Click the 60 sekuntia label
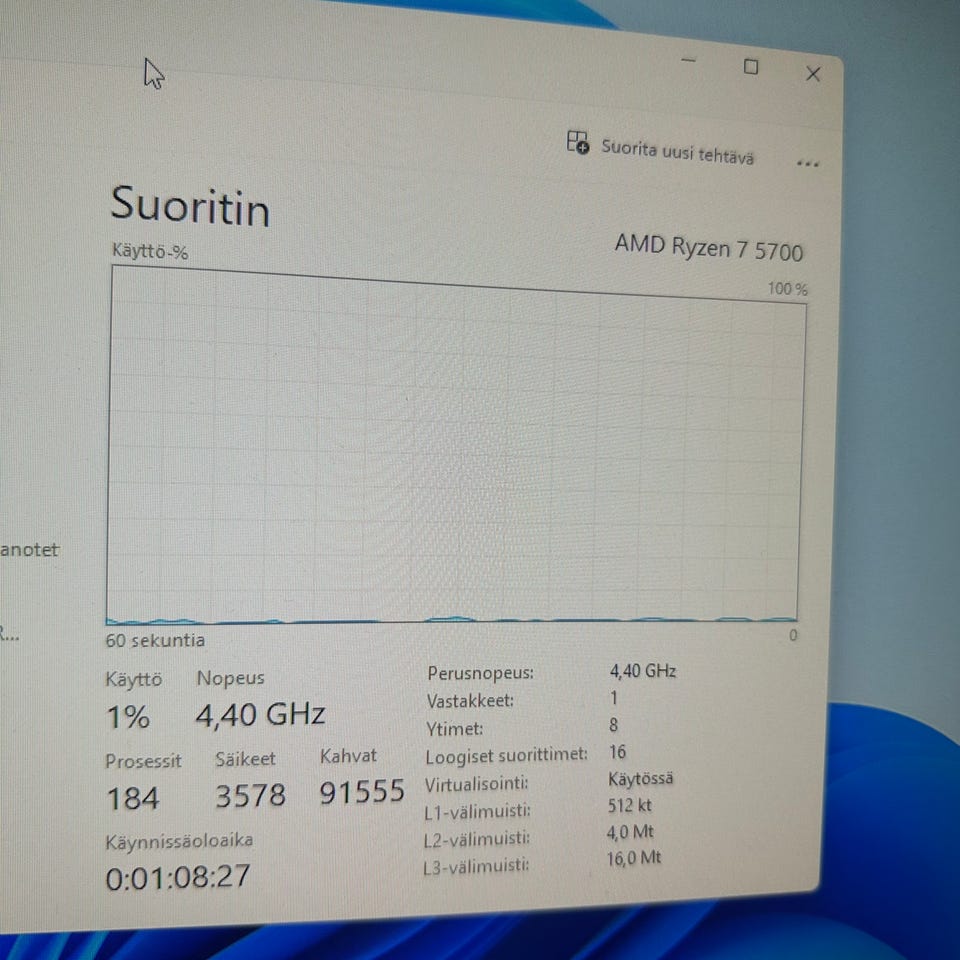960x960 pixels. coord(155,640)
